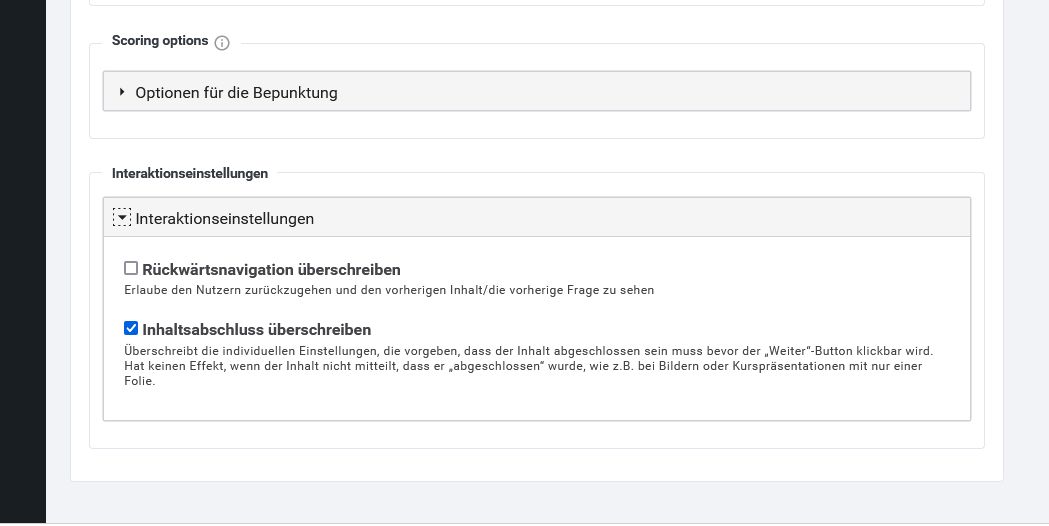The image size is (1049, 526).
Task: Click the 'Überschreibt die individuellen Einstellungen' description paragraph
Action: pyautogui.click(x=529, y=365)
